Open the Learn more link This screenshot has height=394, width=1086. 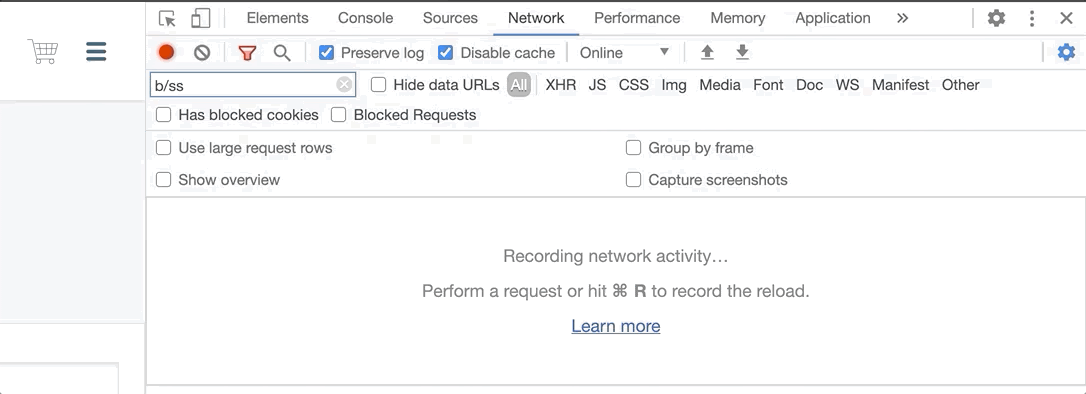pos(616,326)
